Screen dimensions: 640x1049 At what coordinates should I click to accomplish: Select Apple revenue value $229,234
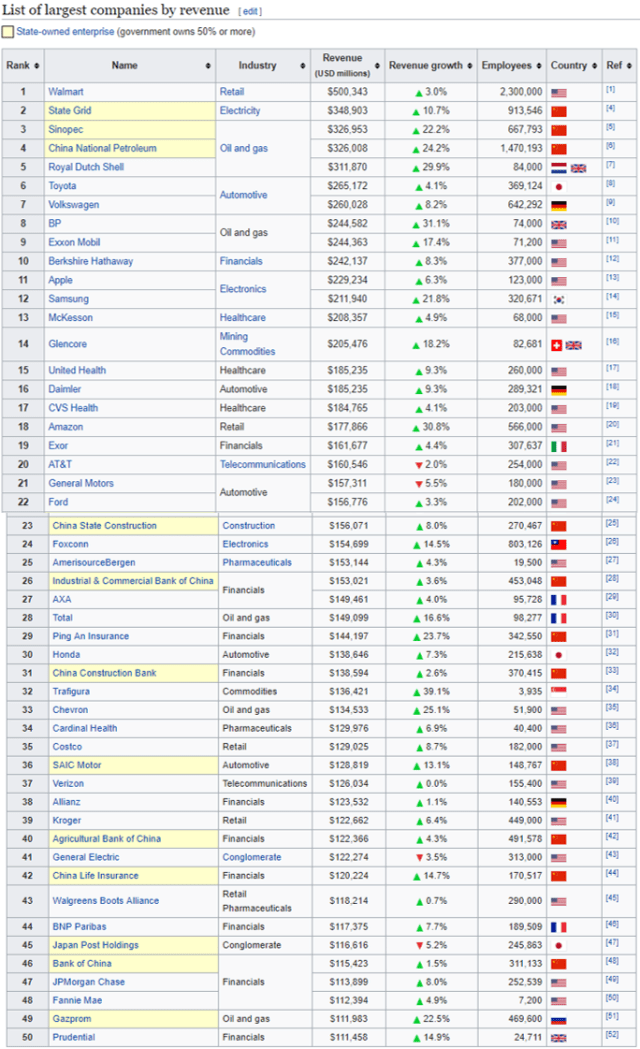pyautogui.click(x=347, y=280)
